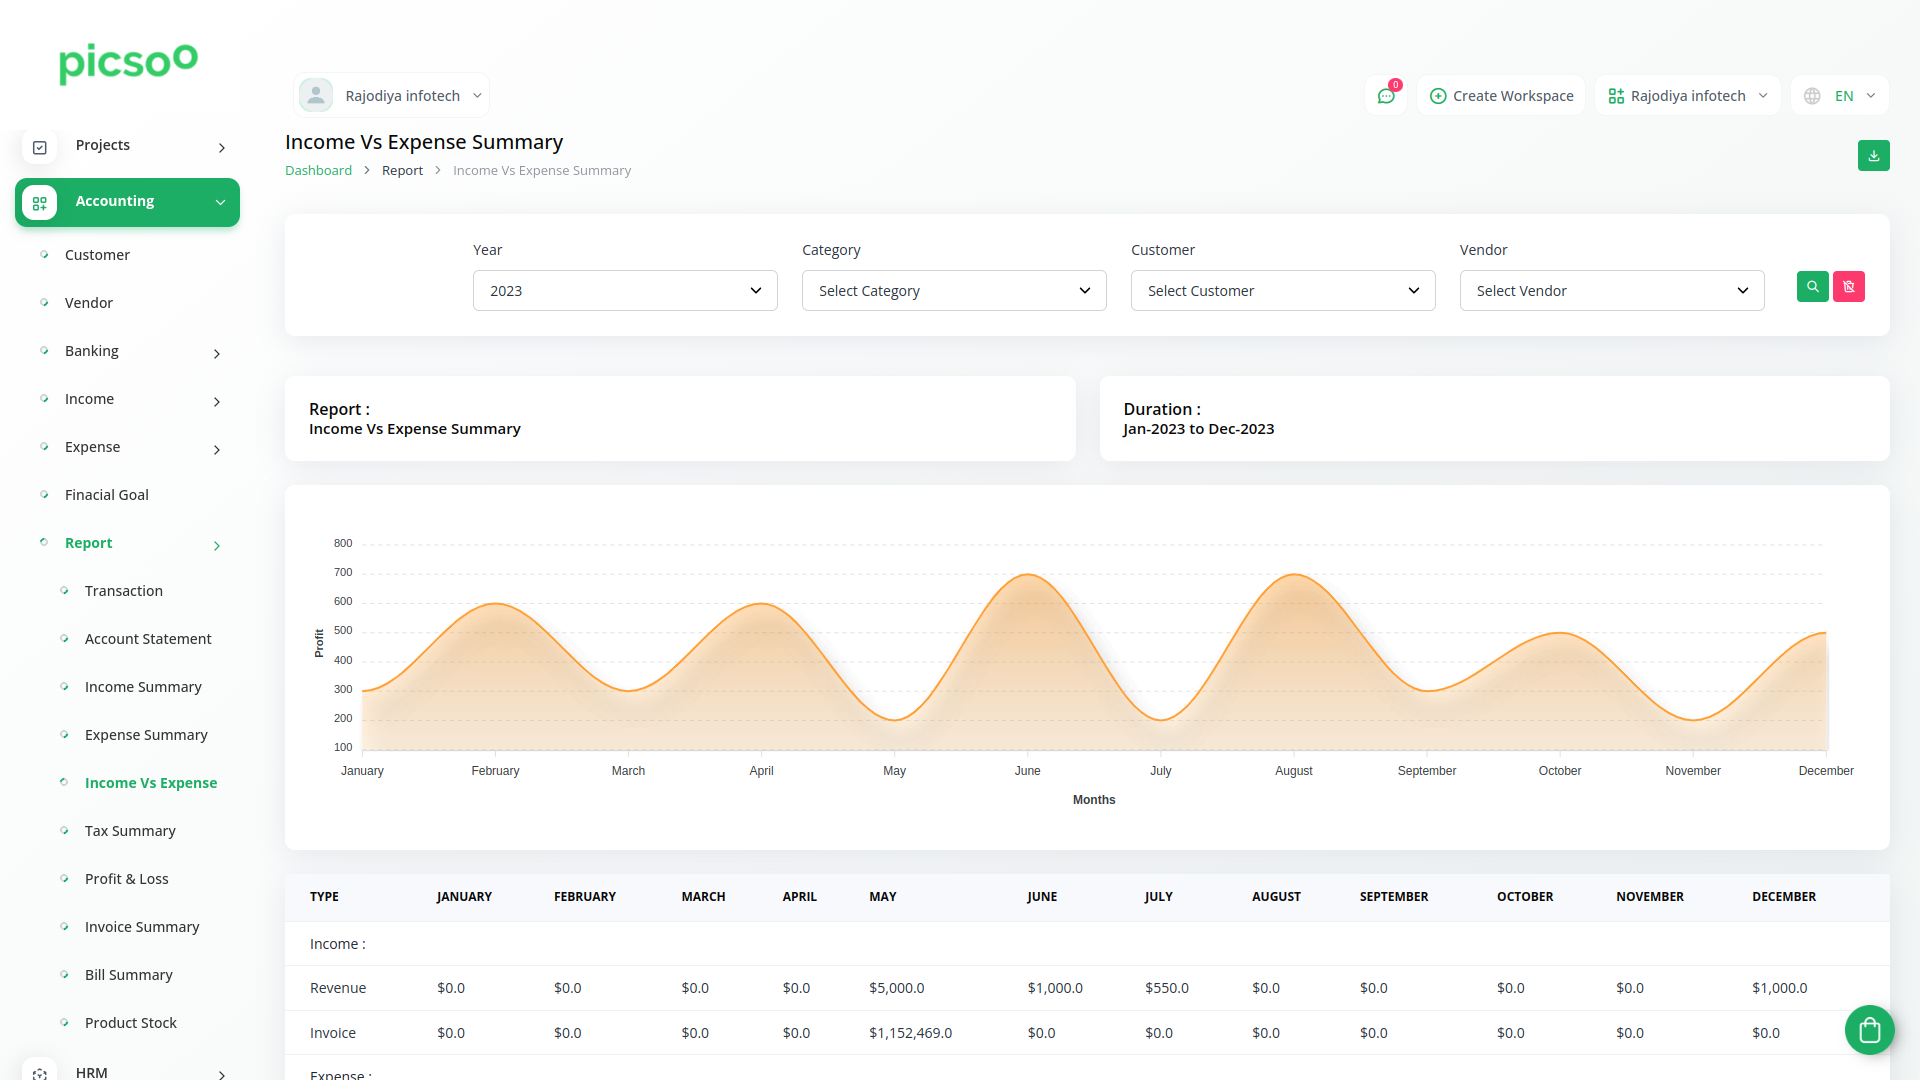1920x1080 pixels.
Task: Click the Create Workspace button
Action: [1501, 96]
